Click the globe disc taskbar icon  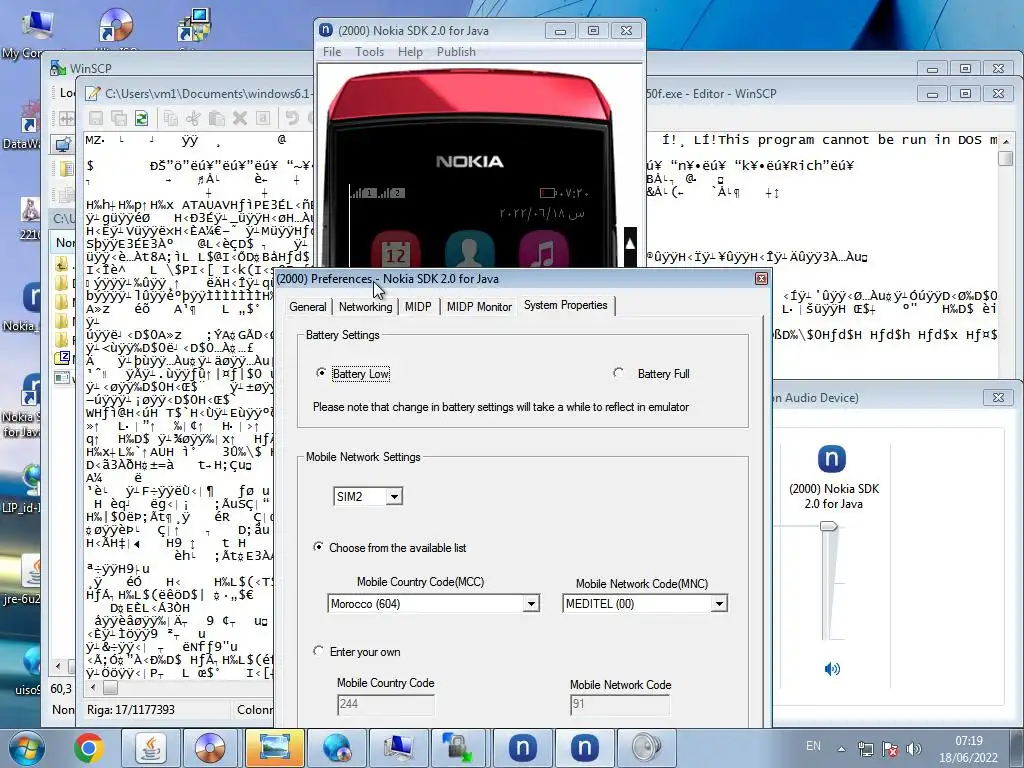click(337, 748)
